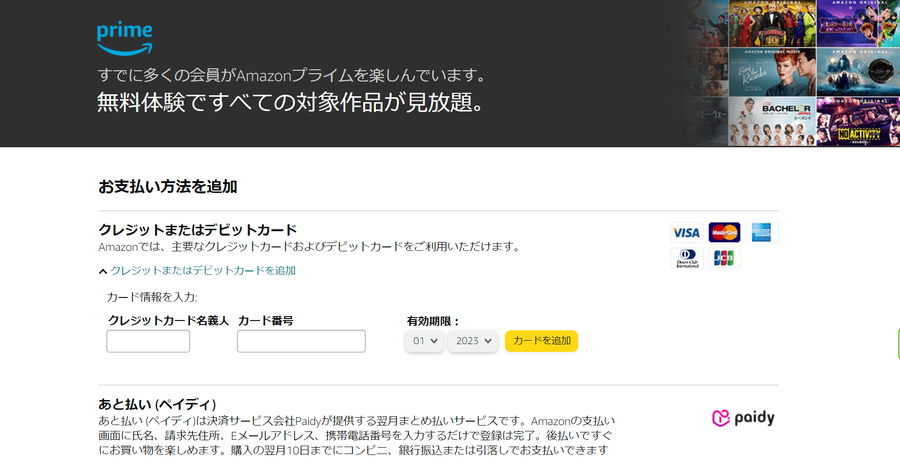Screen dimensions: 900x458
Task: Click the Diners Club logo
Action: 686,258
